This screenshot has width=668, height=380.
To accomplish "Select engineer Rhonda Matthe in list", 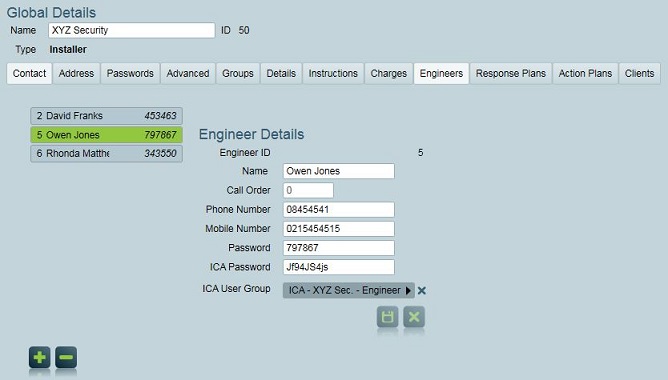I will (x=107, y=153).
